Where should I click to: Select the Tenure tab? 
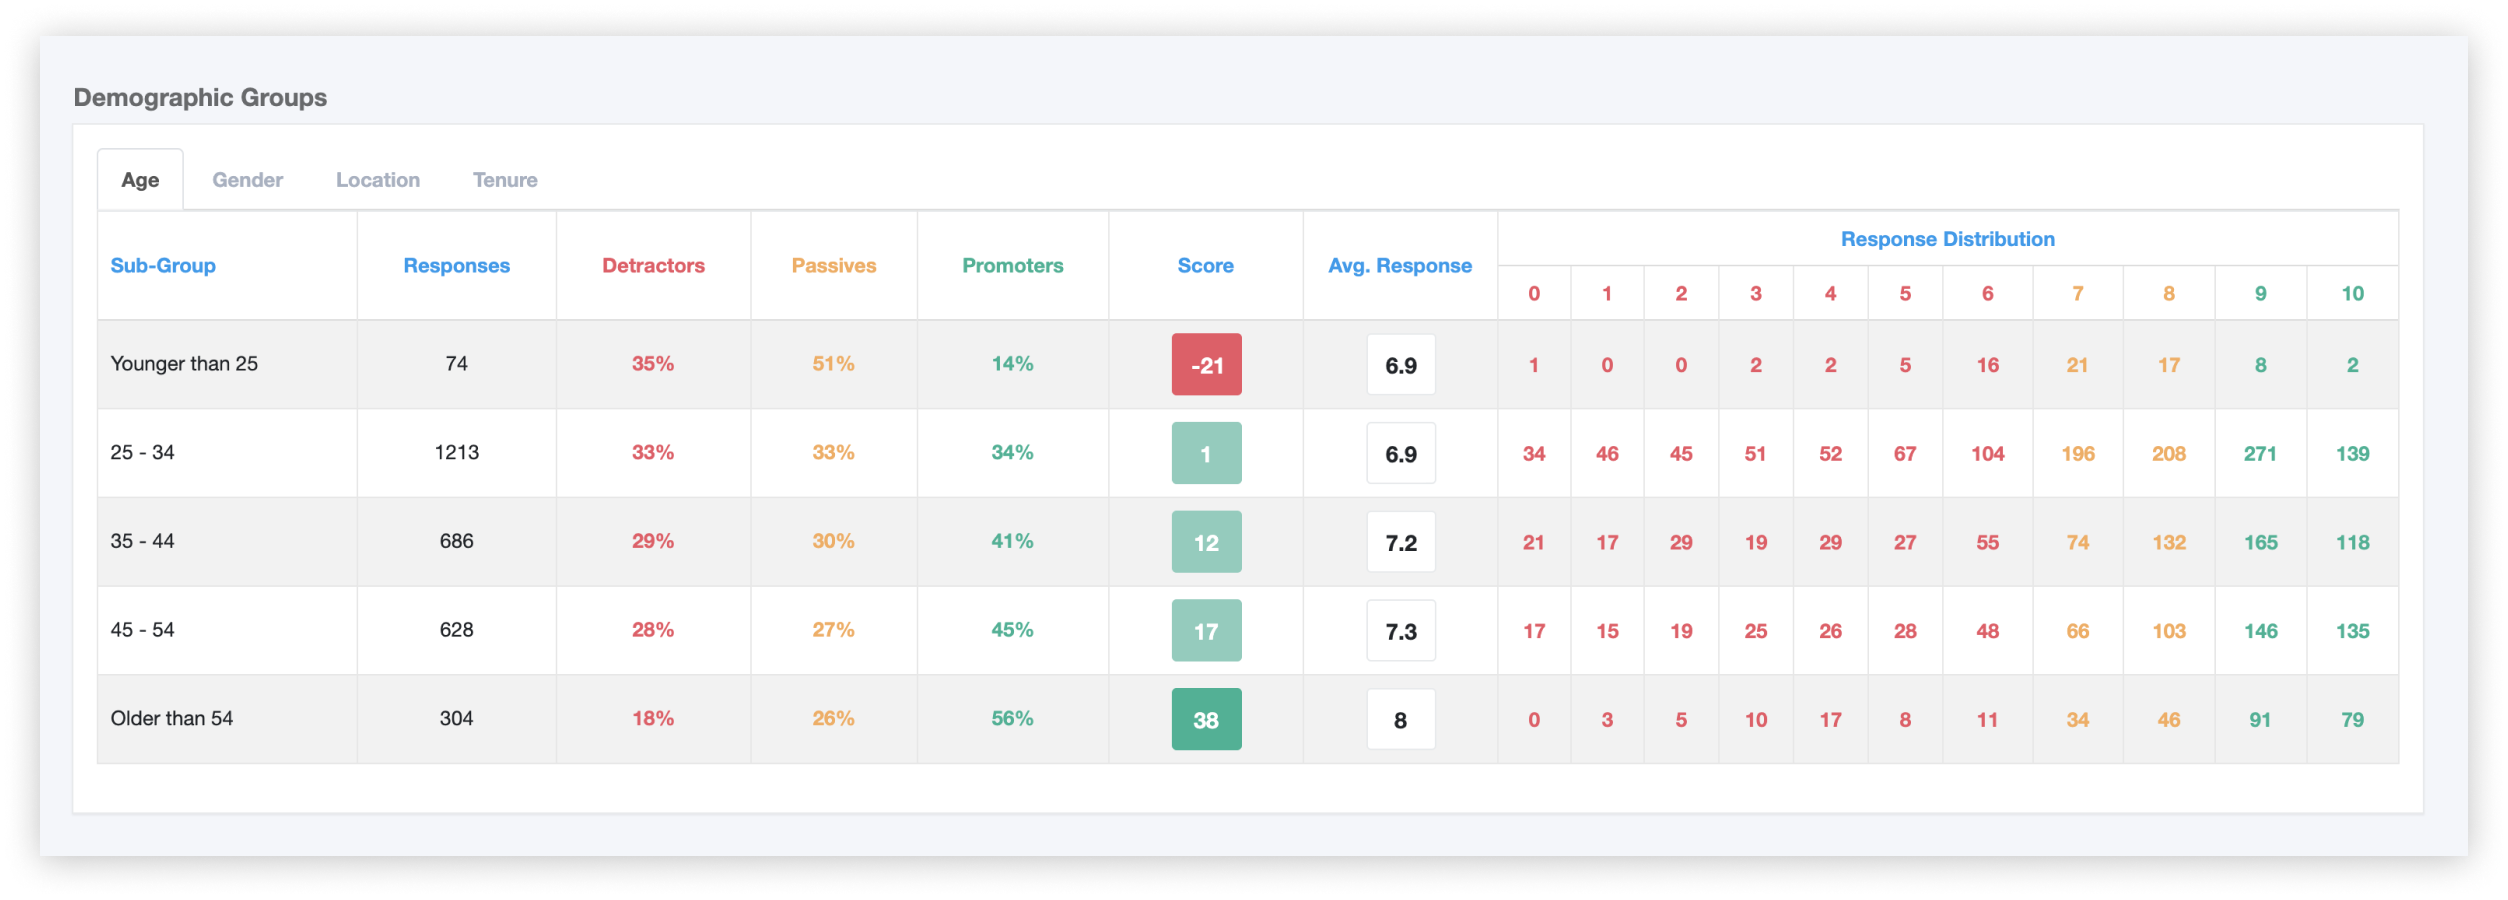[x=505, y=180]
